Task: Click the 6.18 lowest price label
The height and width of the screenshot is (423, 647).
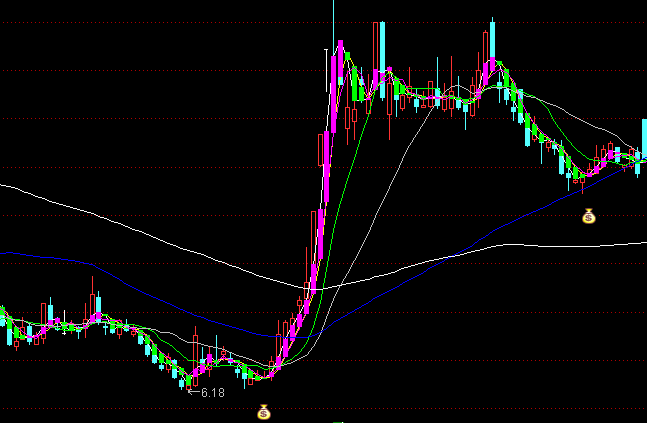Action: (x=213, y=393)
